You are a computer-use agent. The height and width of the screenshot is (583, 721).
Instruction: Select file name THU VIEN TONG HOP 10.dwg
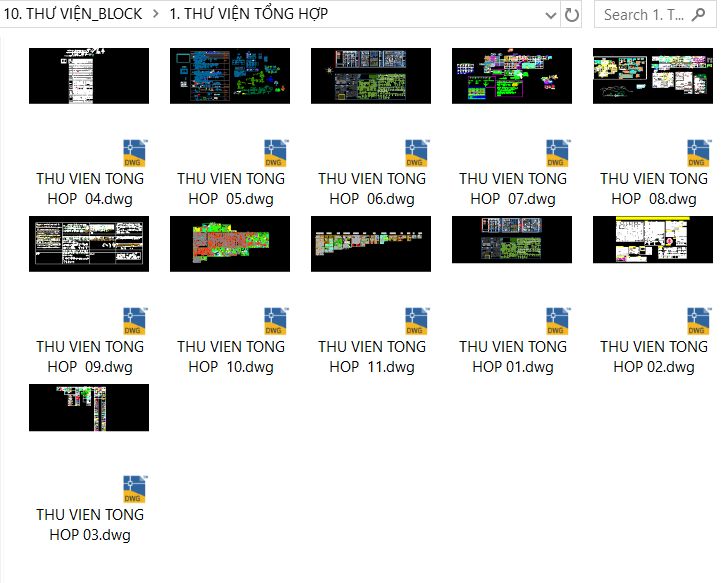coord(231,357)
